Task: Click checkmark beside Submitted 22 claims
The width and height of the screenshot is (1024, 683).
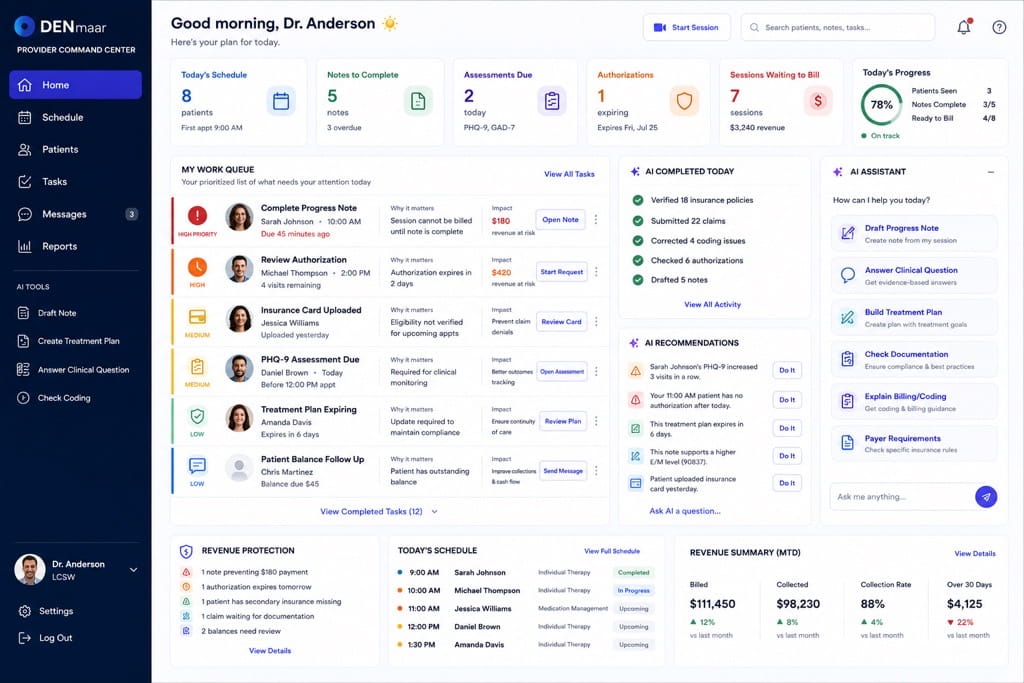Action: click(637, 221)
